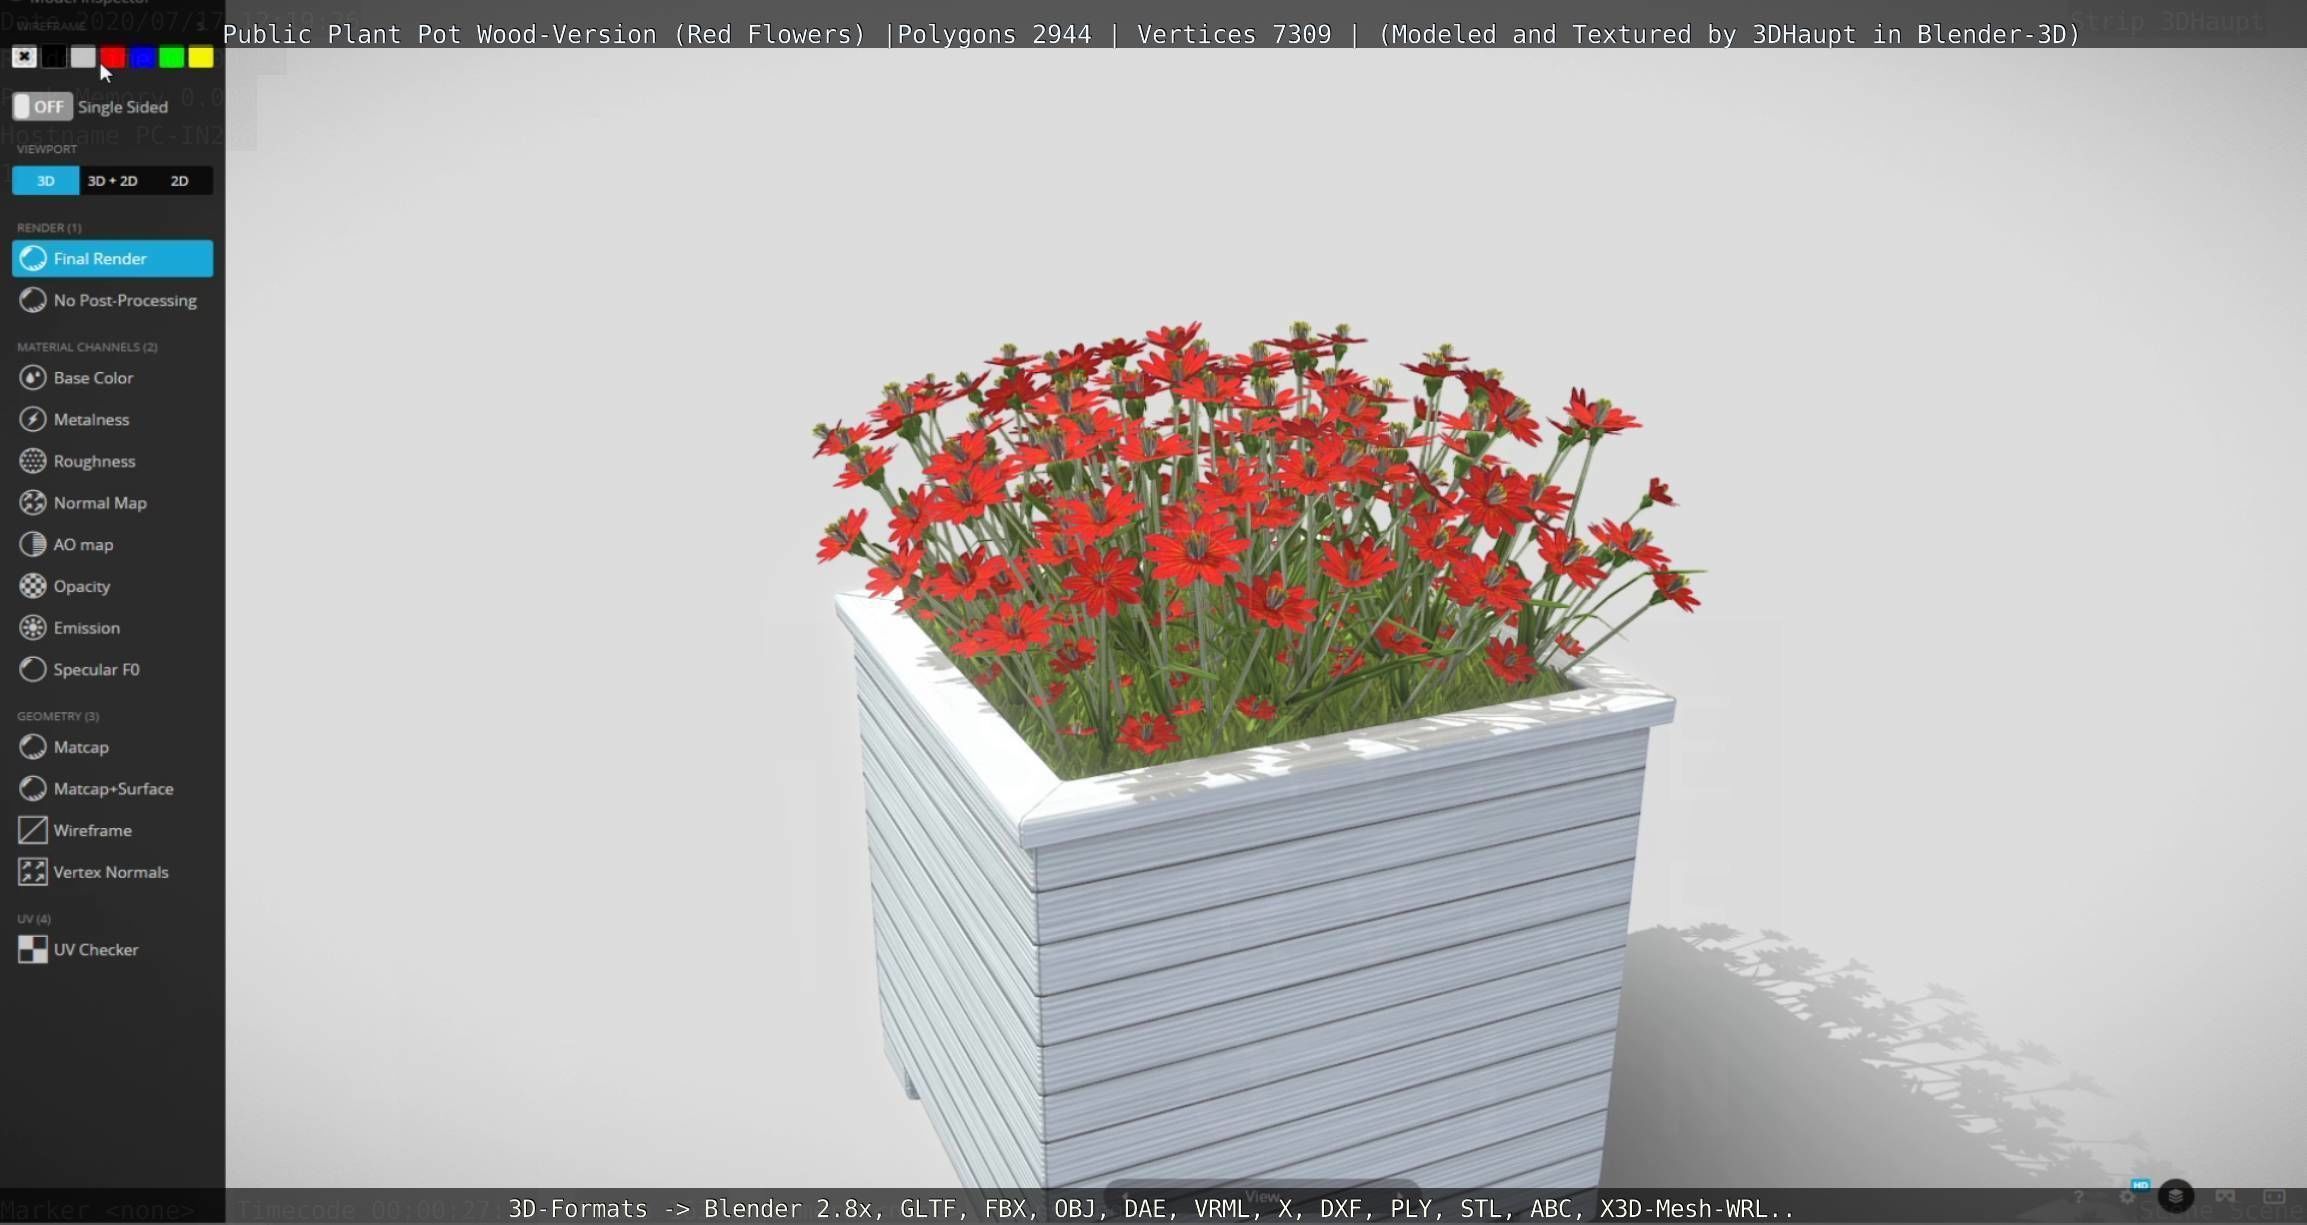Switch viewport to 2D only
2307x1225 pixels.
179,181
